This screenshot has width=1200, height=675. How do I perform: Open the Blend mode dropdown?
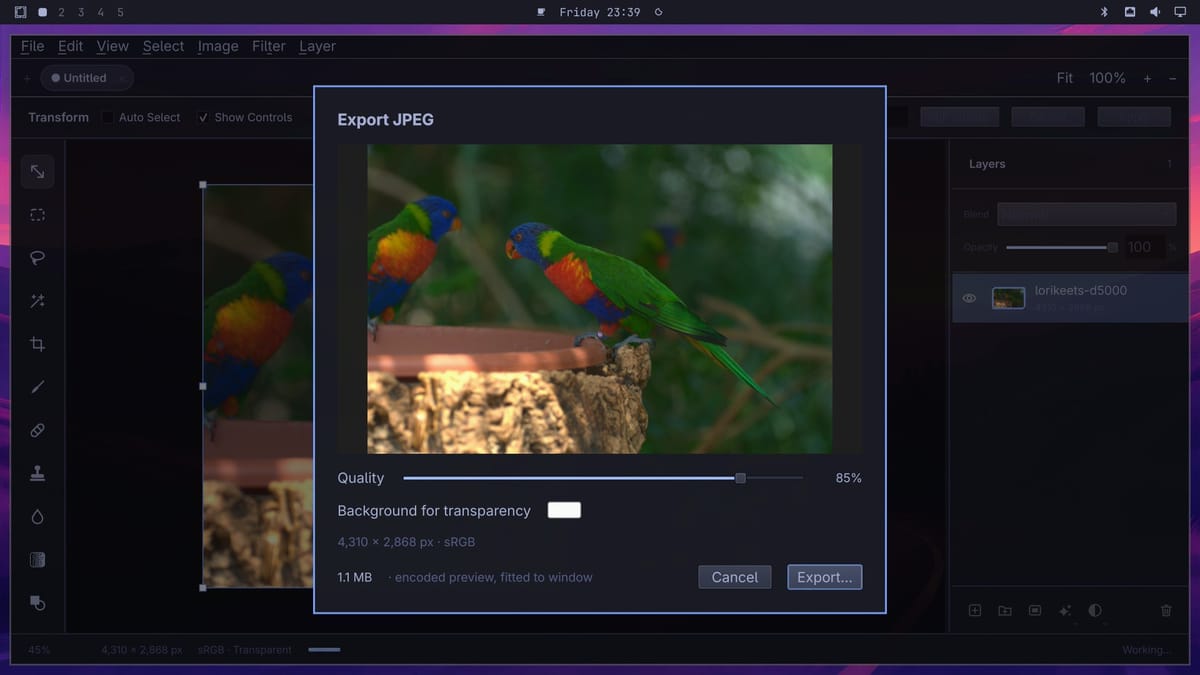click(1087, 214)
